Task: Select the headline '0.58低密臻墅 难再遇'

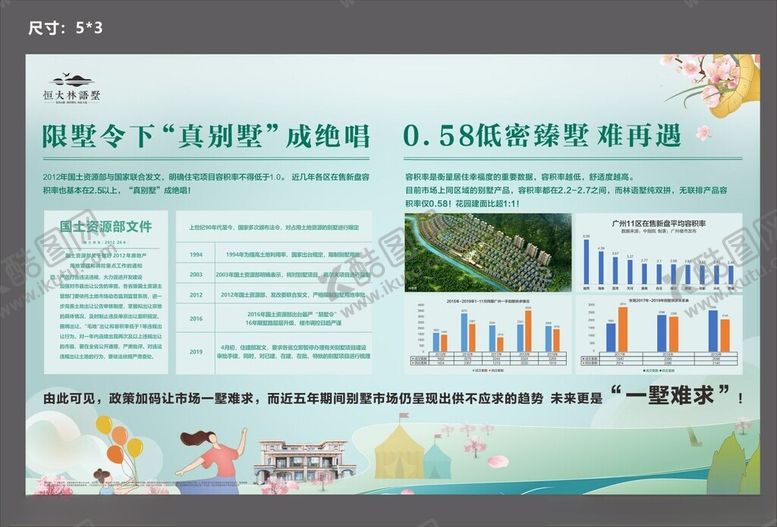Action: coord(542,136)
